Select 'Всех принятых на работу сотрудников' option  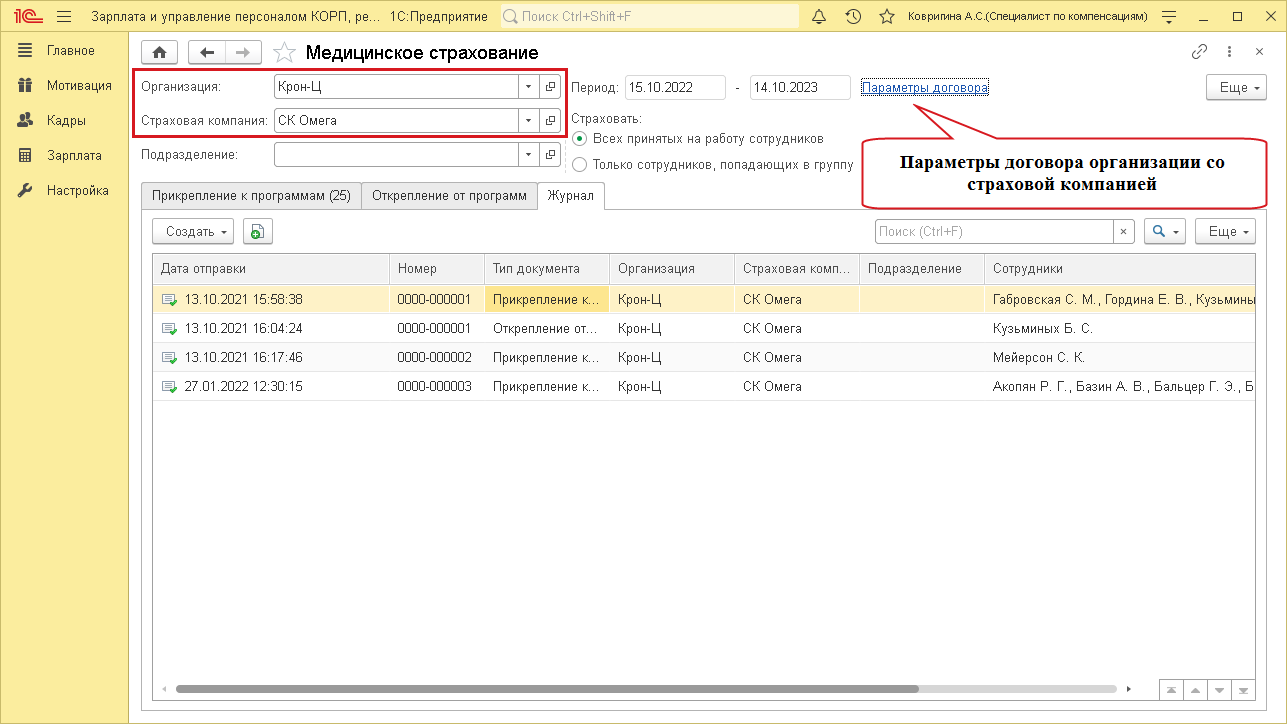[x=579, y=139]
